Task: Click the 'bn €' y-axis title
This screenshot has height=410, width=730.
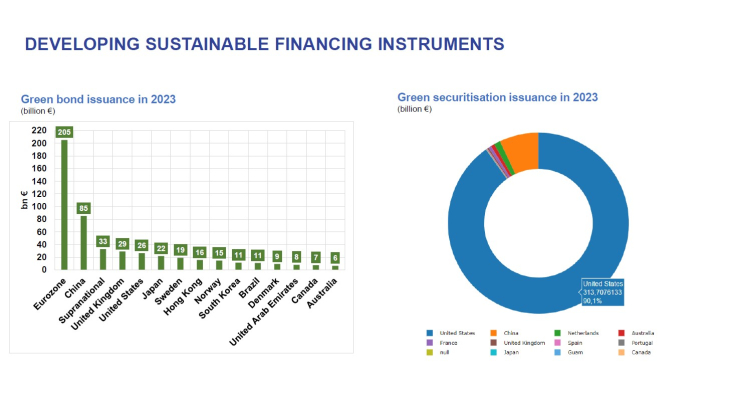Action: click(25, 200)
